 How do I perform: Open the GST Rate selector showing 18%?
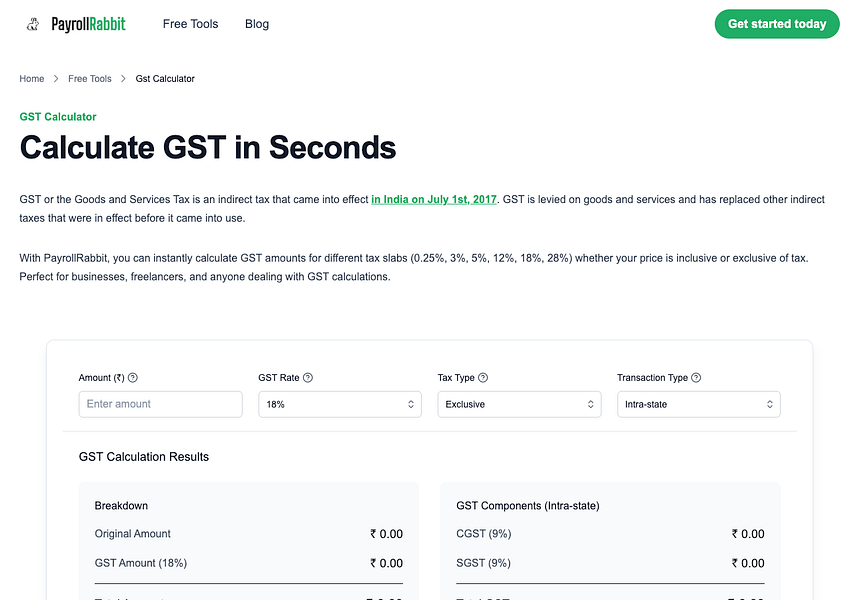340,404
